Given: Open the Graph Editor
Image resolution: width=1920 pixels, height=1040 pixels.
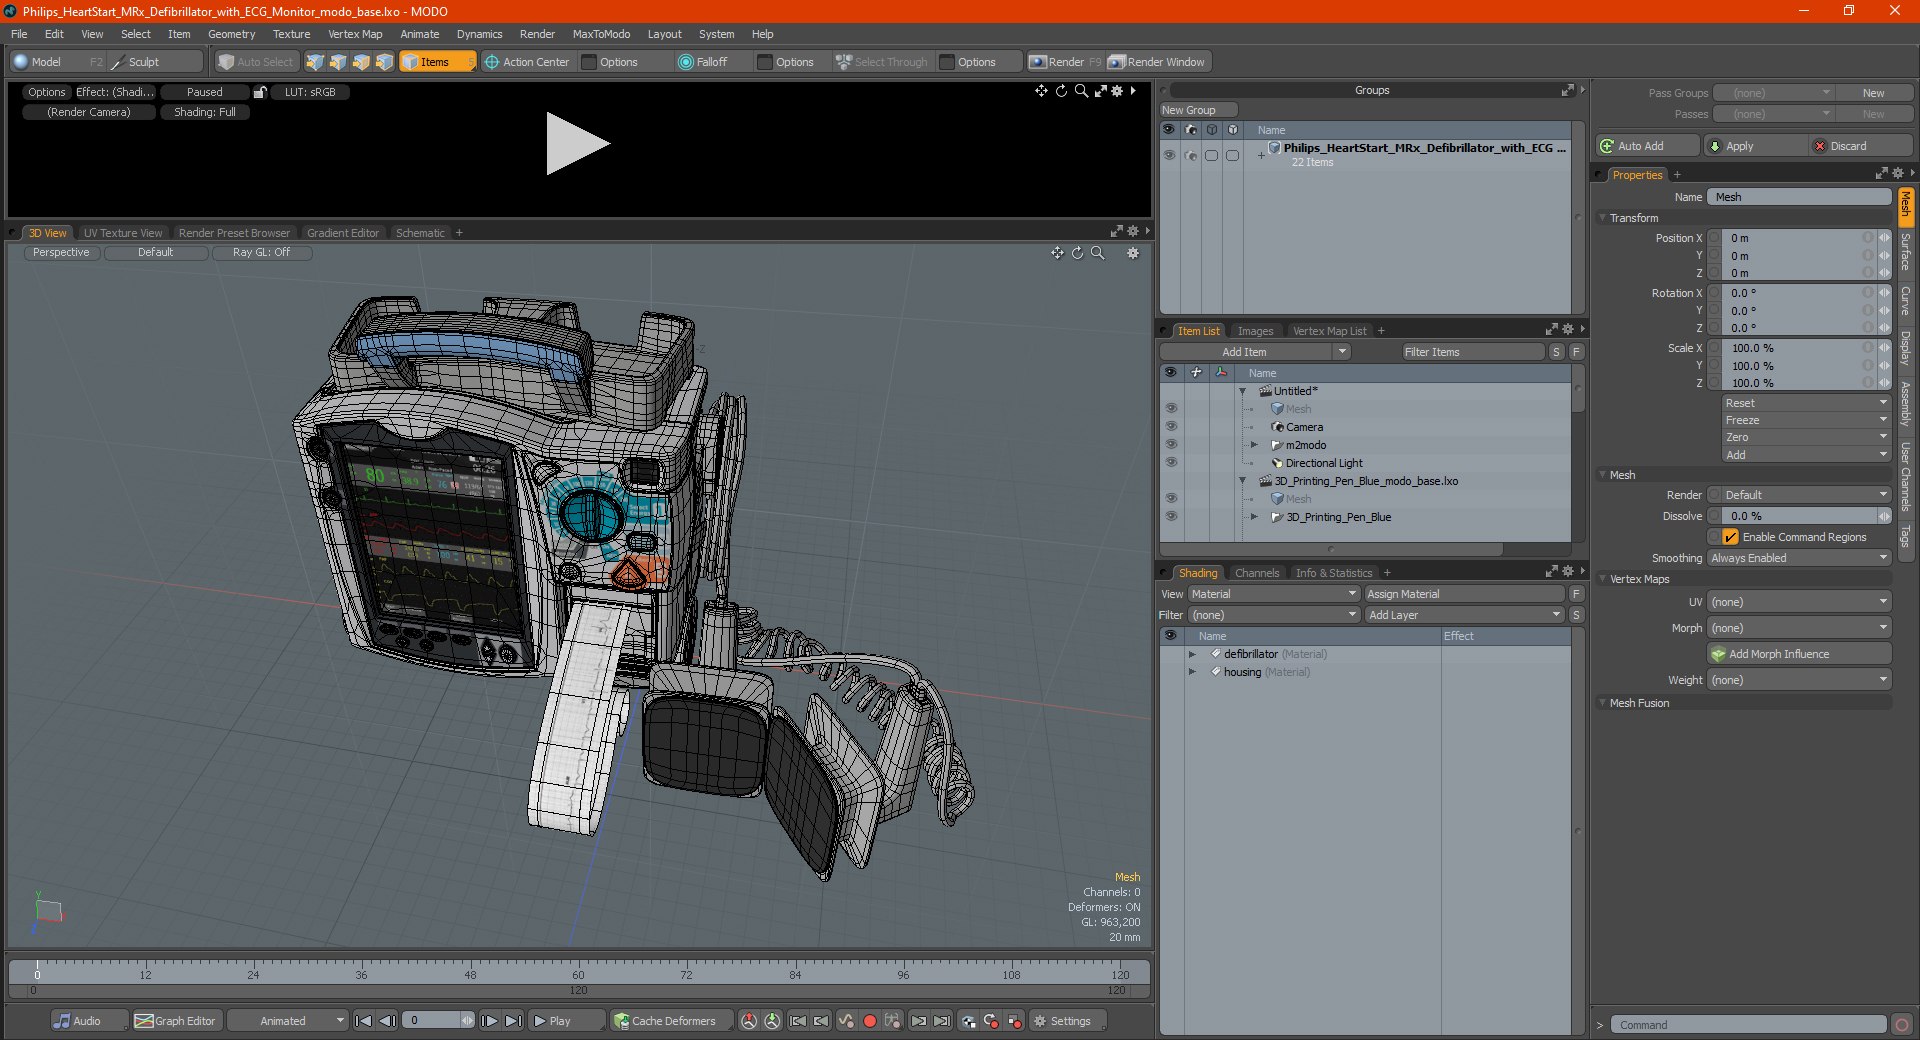Looking at the screenshot, I should (175, 1021).
